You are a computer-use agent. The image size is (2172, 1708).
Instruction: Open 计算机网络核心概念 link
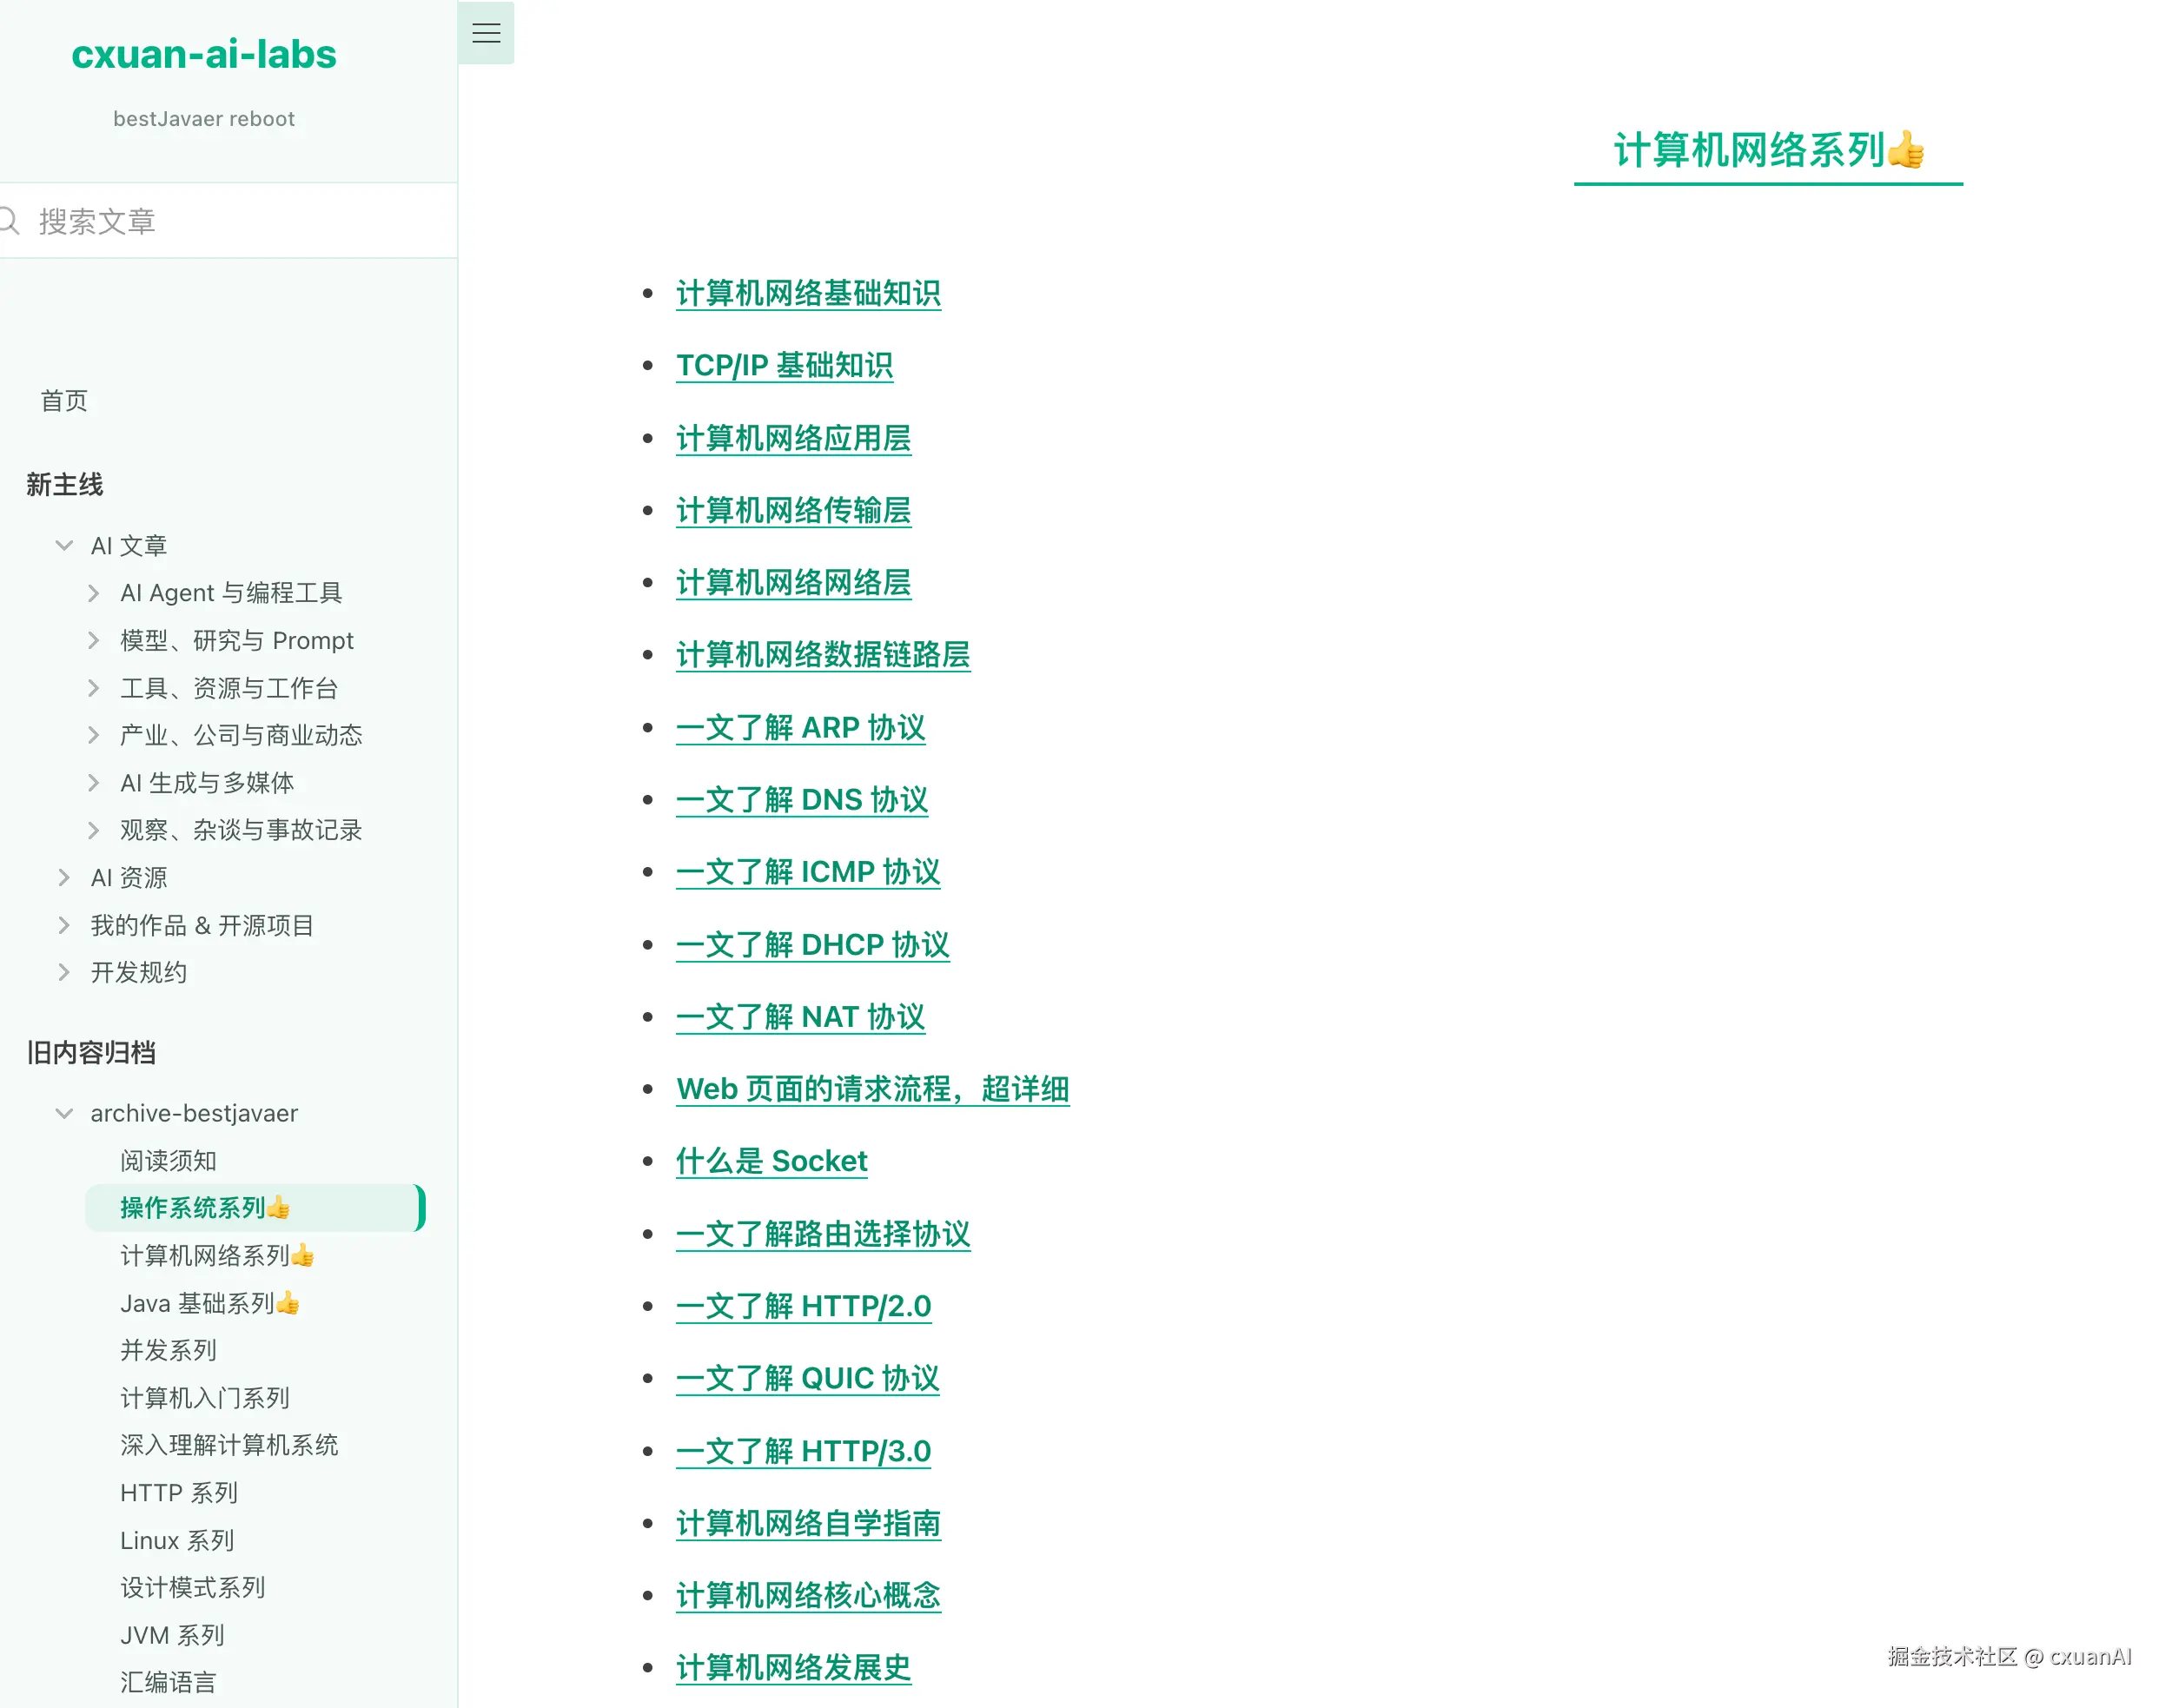(x=808, y=1596)
